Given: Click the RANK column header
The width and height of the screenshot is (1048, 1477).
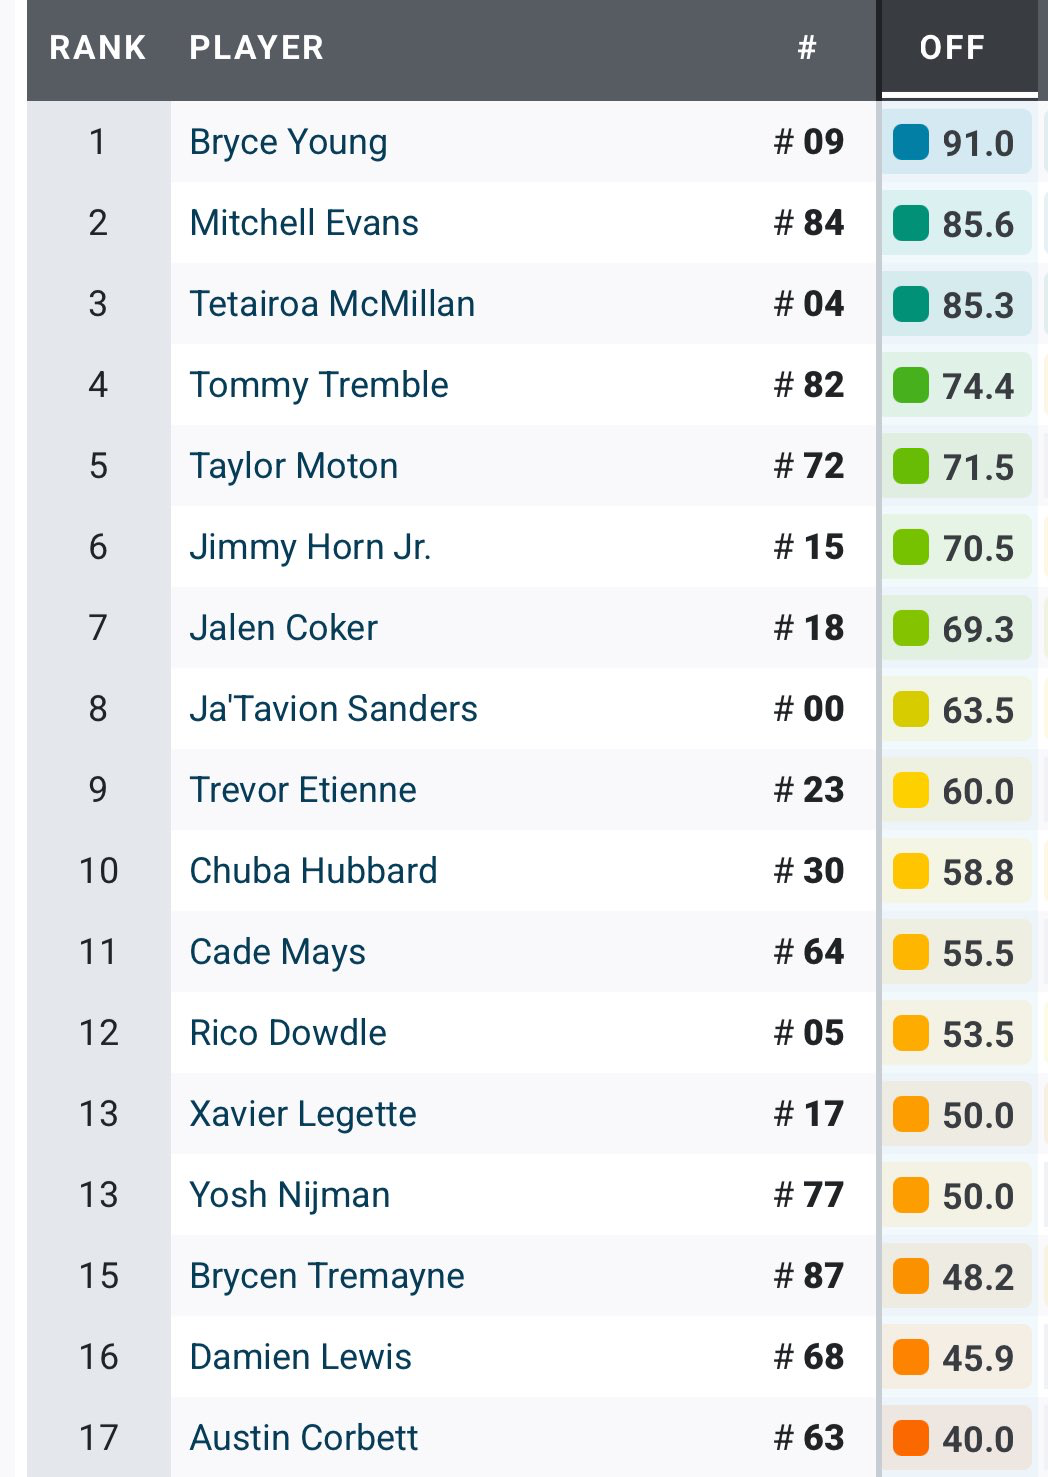Looking at the screenshot, I should [97, 48].
